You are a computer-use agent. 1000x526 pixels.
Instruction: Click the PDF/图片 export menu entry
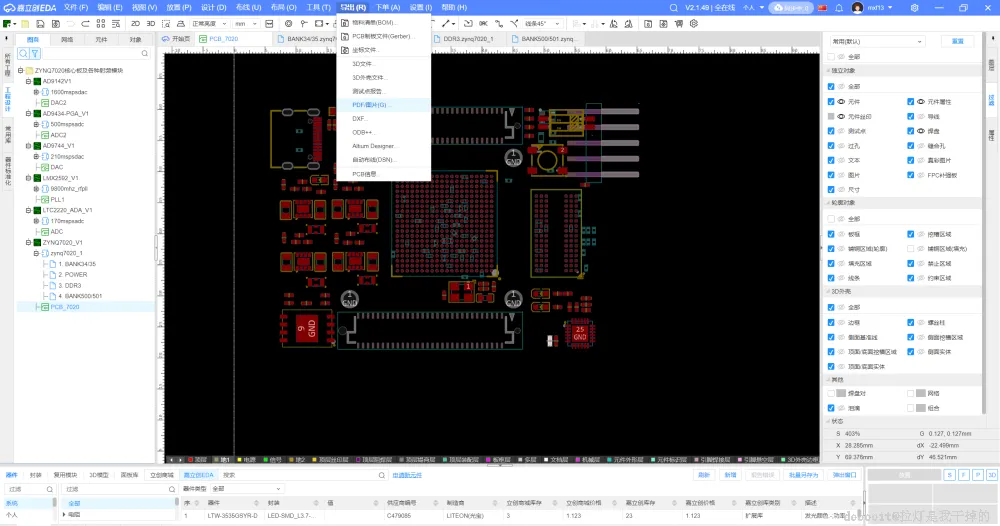(x=370, y=104)
